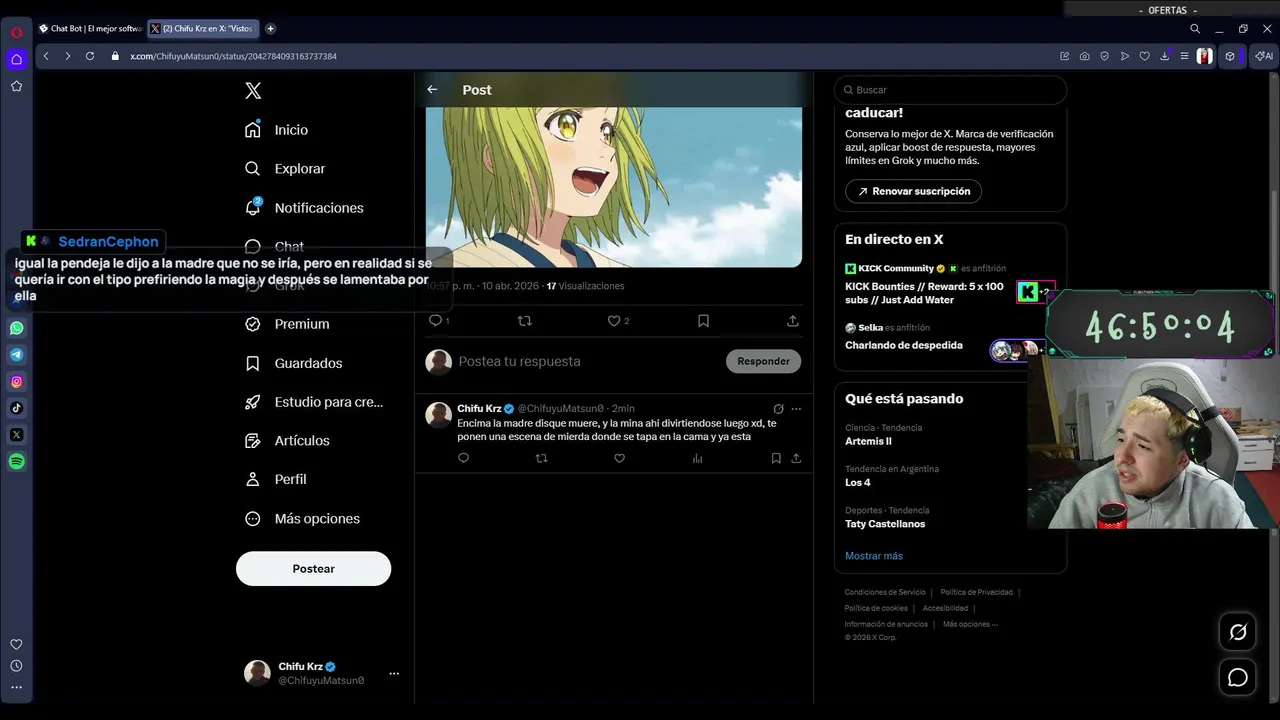The image size is (1280, 720).
Task: Click Renovar suscripción button
Action: [913, 191]
